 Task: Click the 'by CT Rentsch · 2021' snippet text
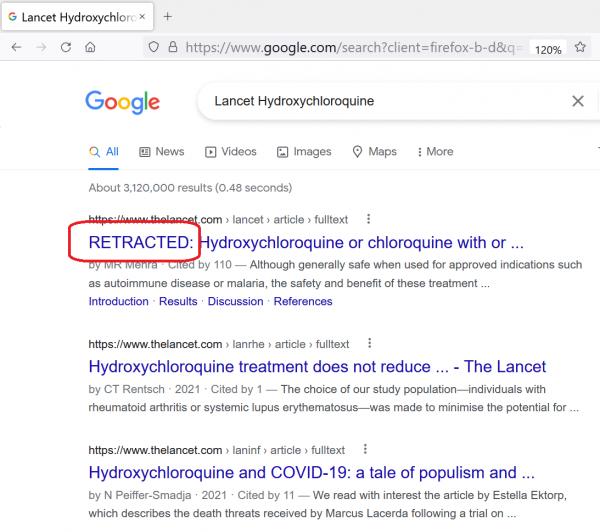coord(144,389)
